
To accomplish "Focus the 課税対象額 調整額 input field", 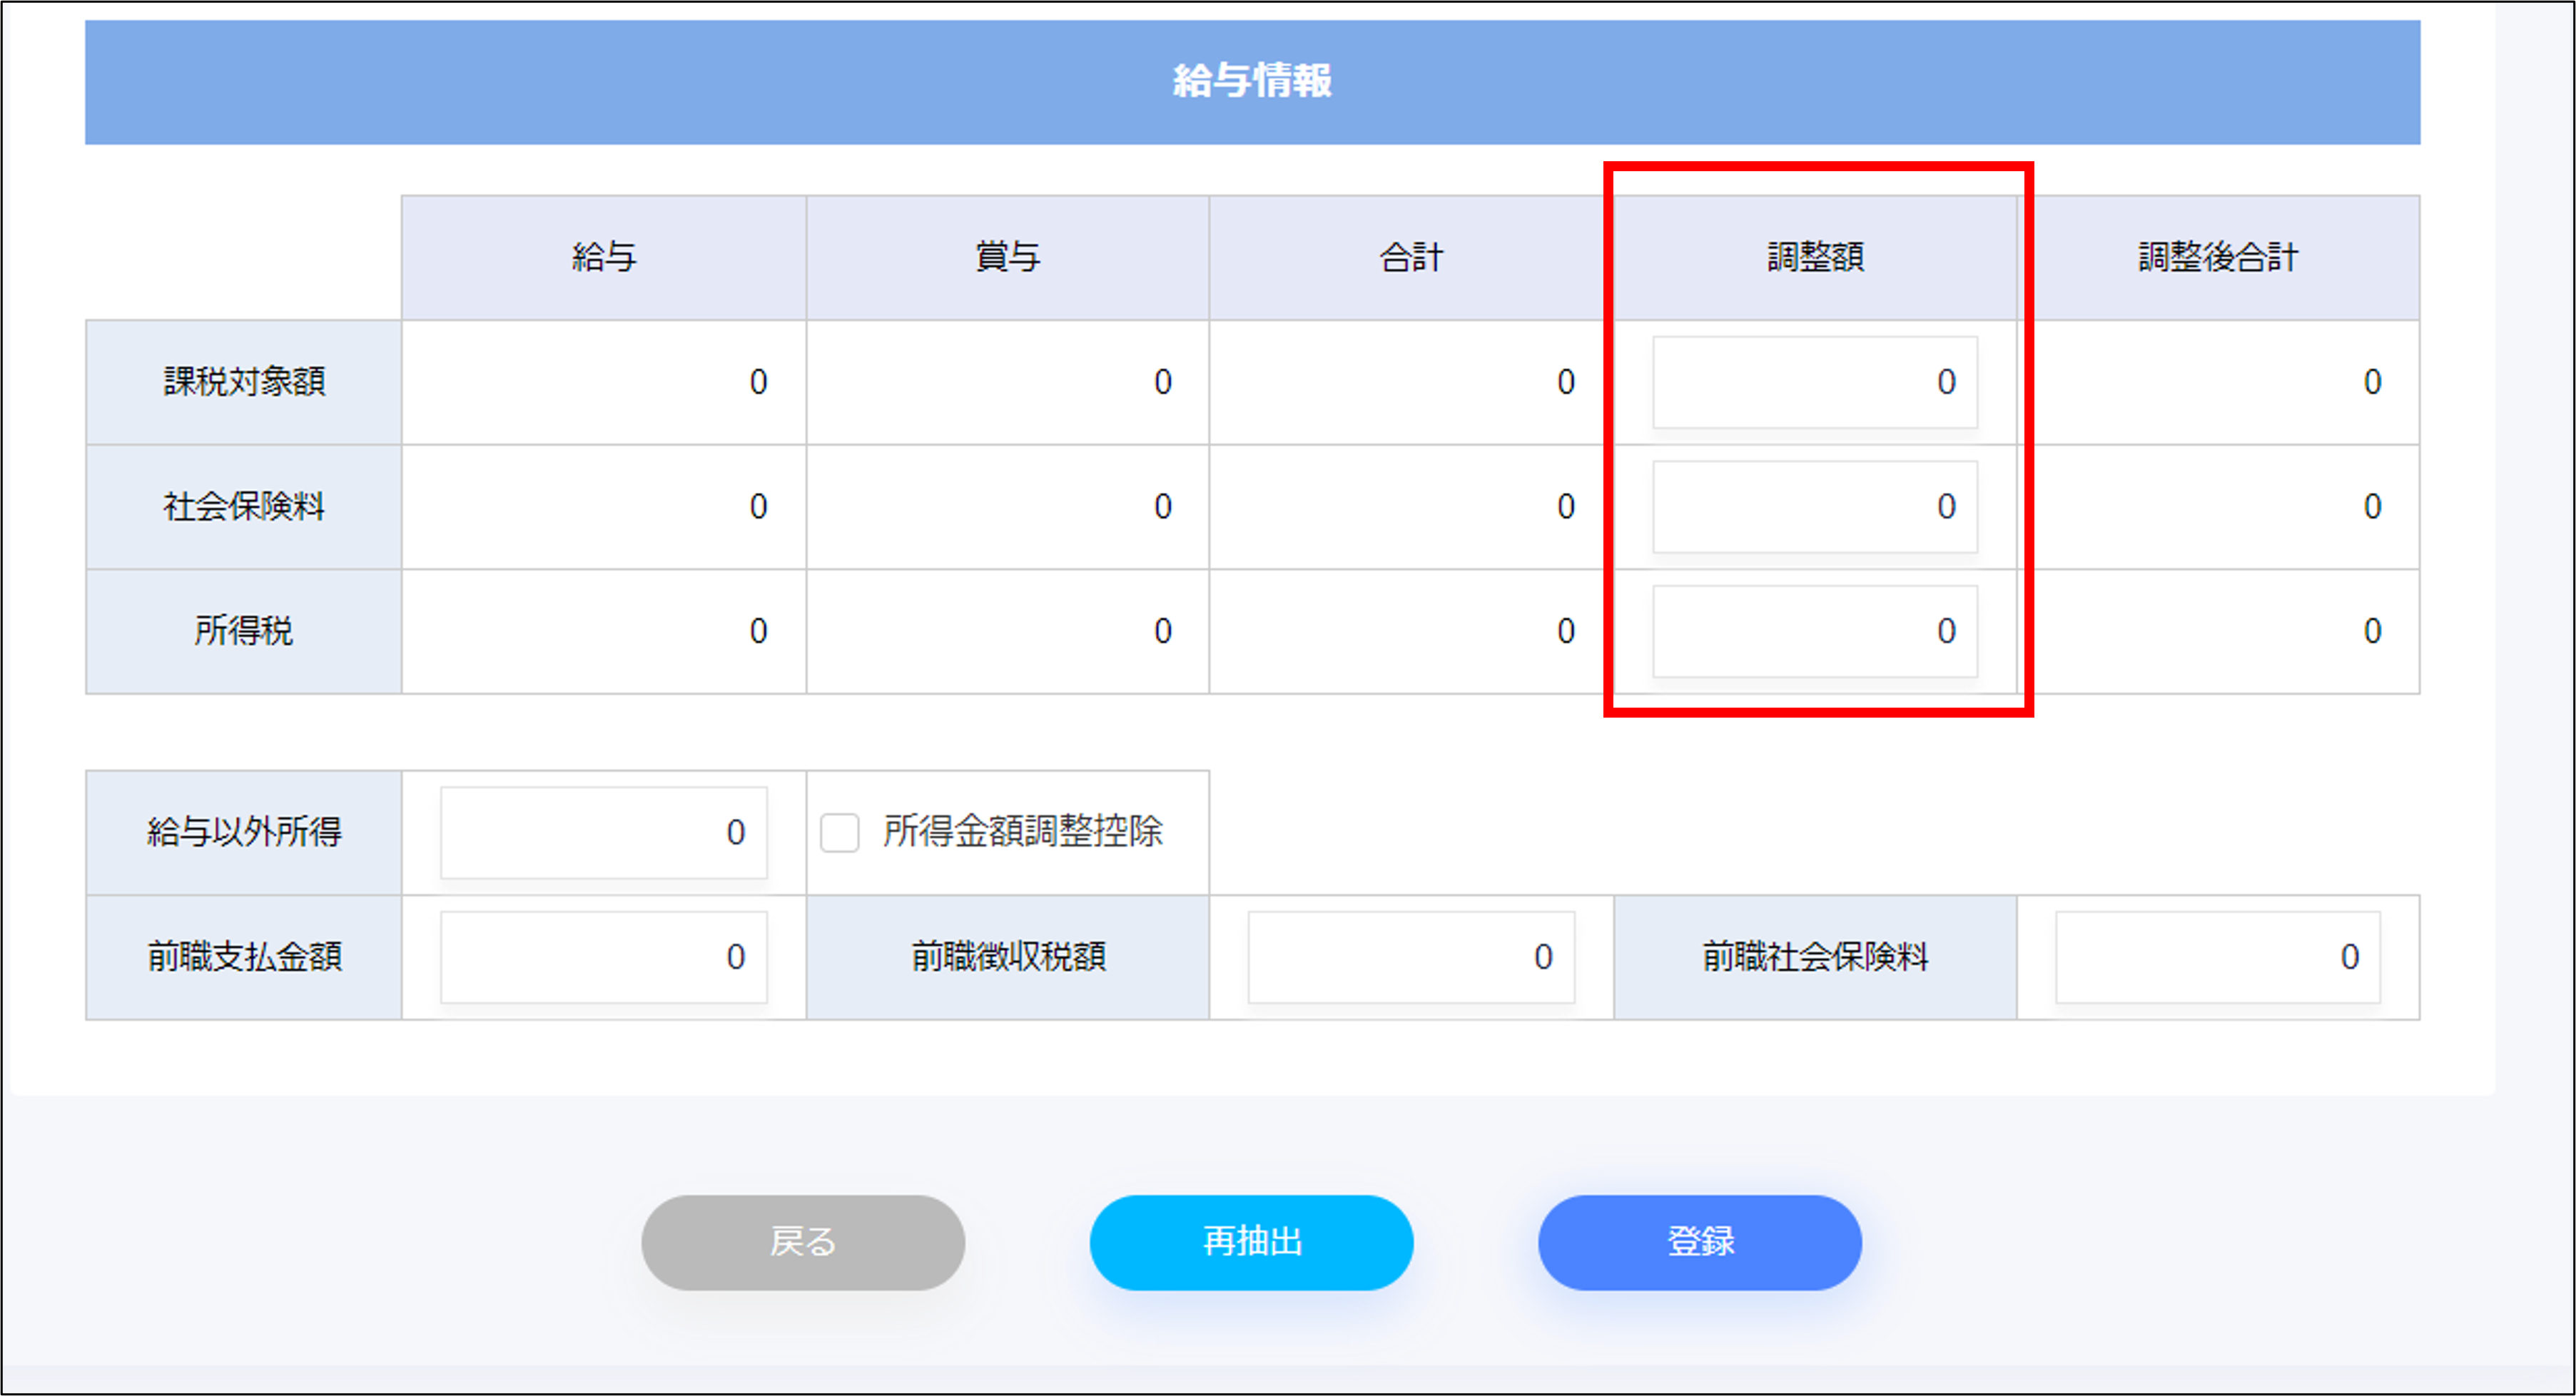I will [1815, 382].
